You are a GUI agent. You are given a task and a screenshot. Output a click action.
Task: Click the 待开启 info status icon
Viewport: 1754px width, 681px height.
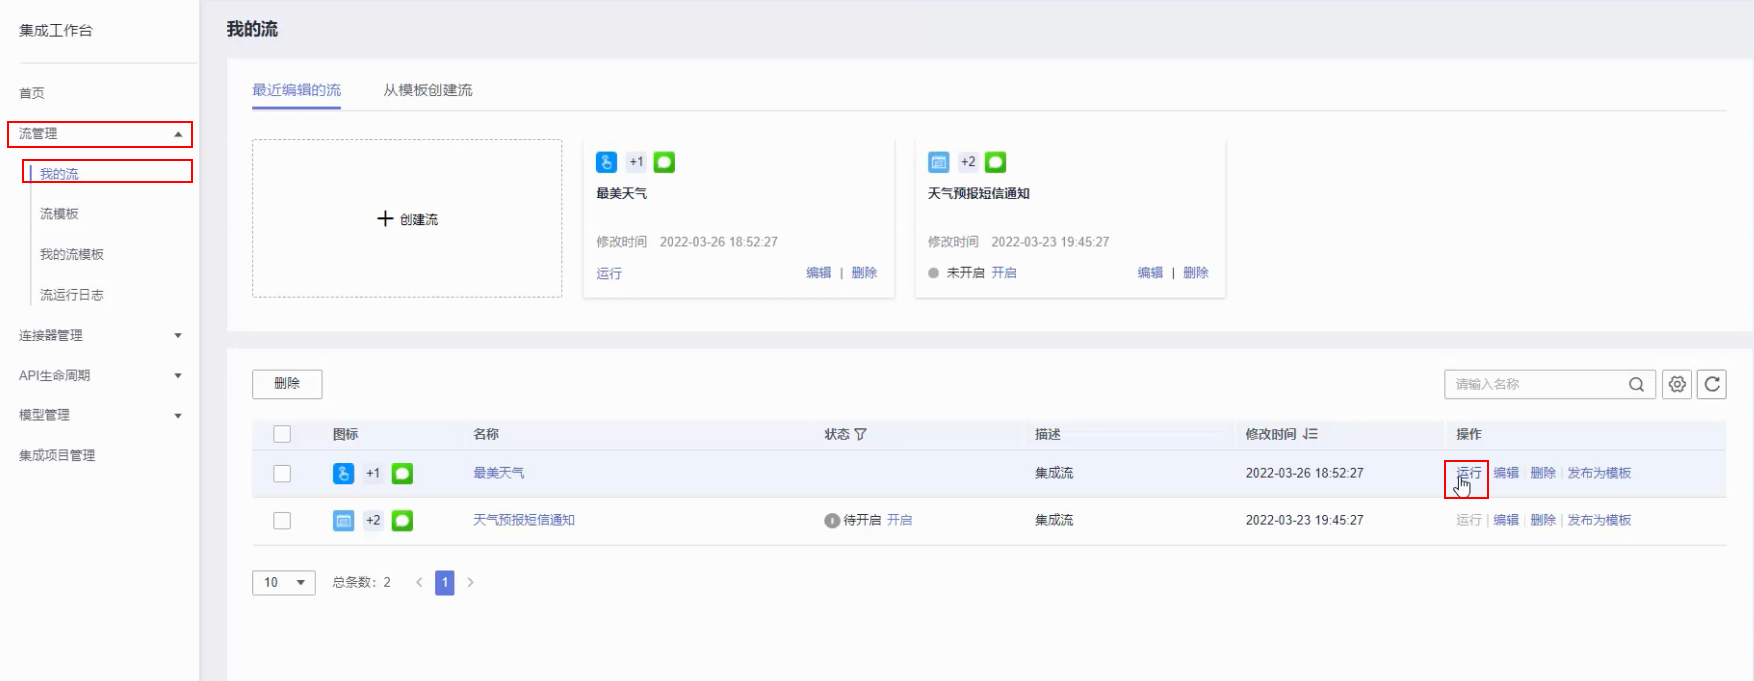coord(831,521)
